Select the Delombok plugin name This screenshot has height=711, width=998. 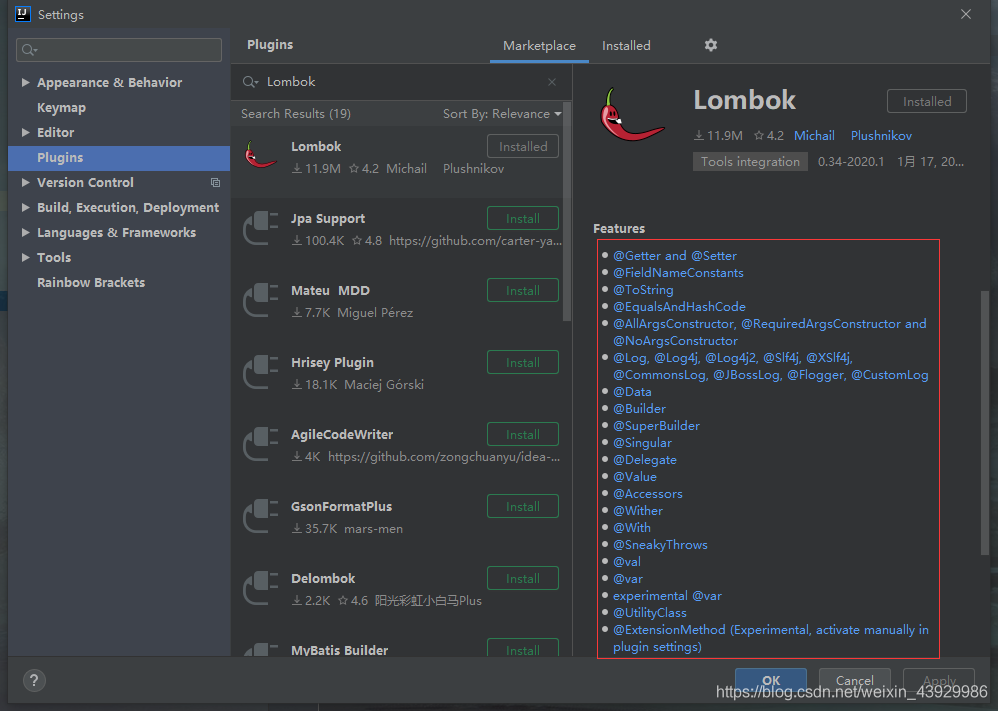coord(323,579)
